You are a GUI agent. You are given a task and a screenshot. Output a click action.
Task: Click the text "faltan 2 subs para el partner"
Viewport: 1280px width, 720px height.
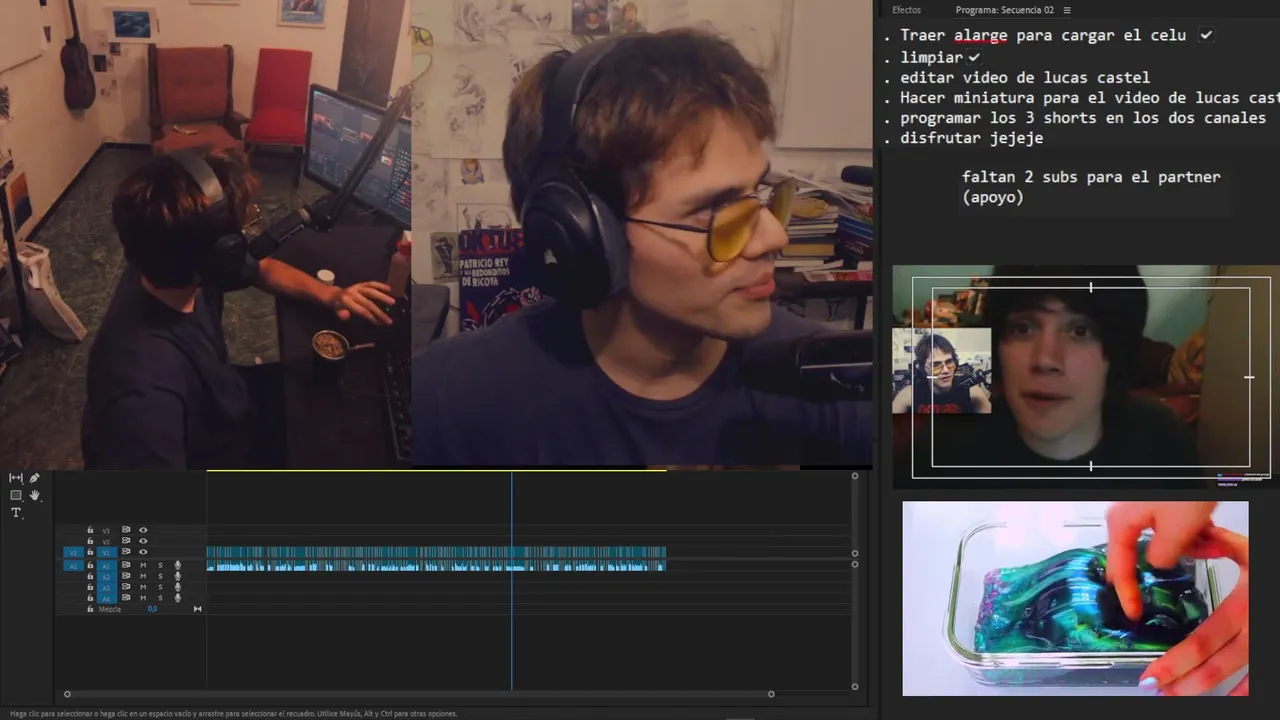click(x=1091, y=177)
